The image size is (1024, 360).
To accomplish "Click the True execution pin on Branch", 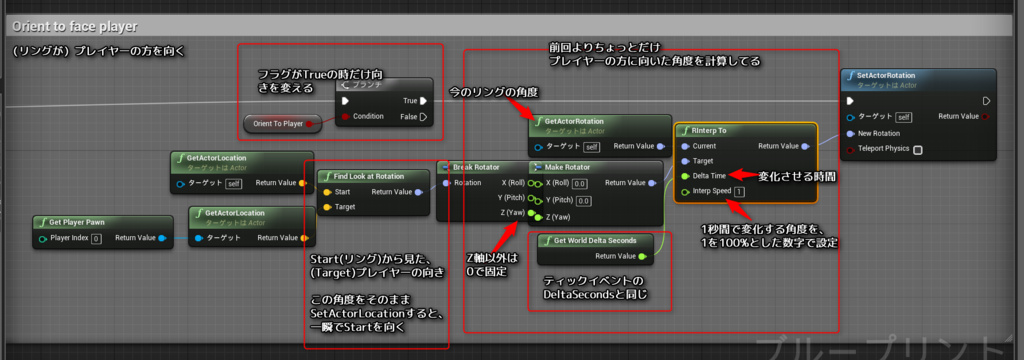I will [423, 101].
